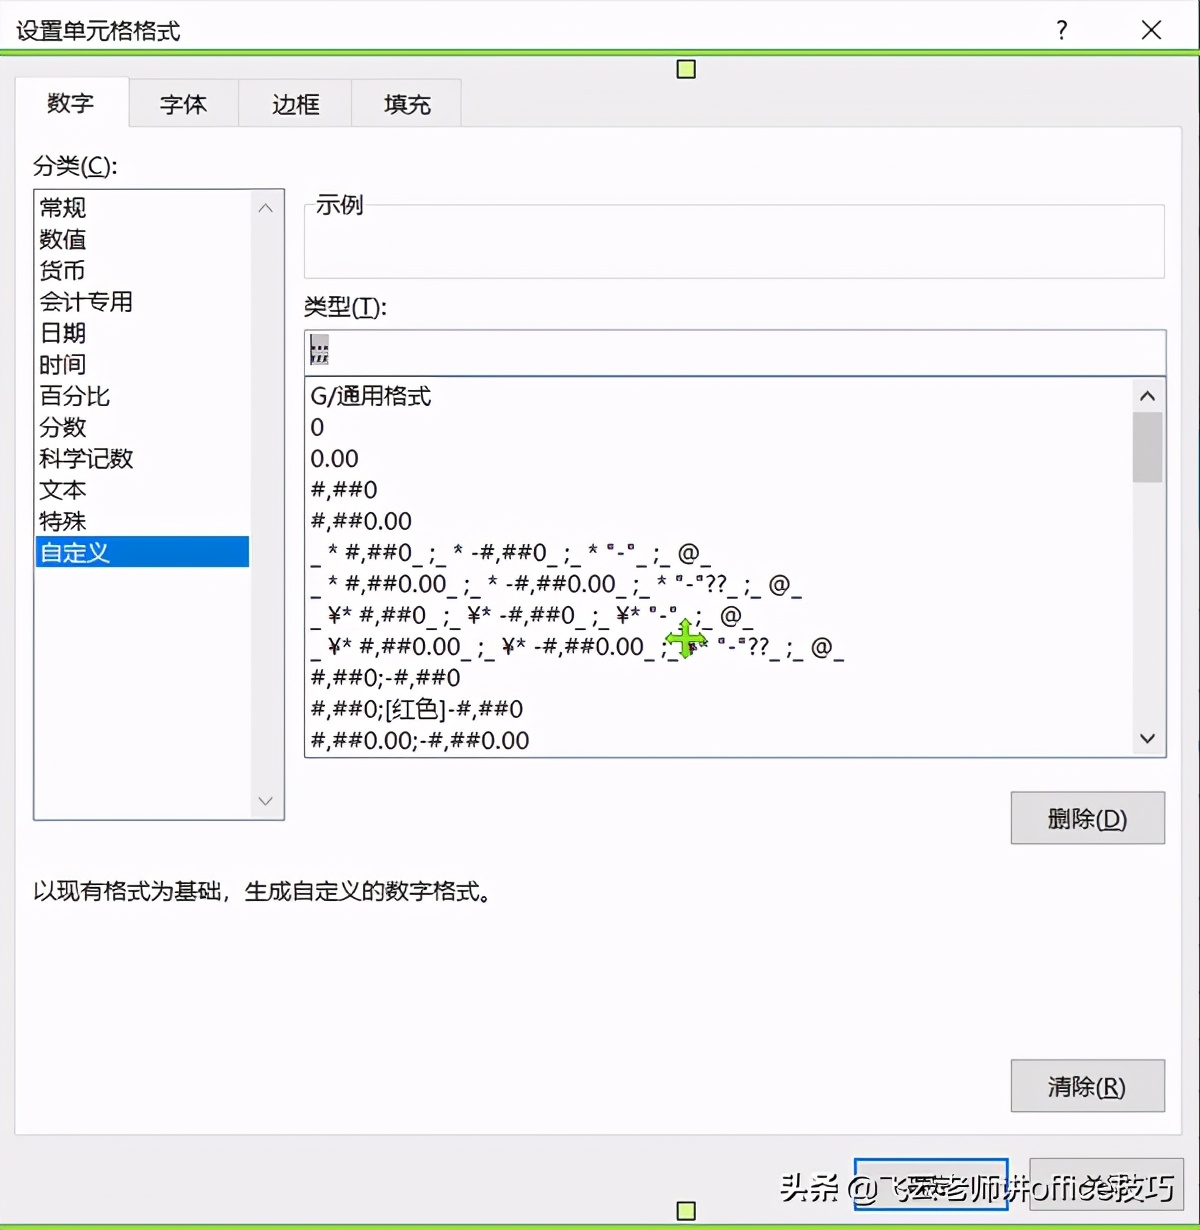The height and width of the screenshot is (1230, 1200).
Task: Choose 特殊 category
Action: 62,521
